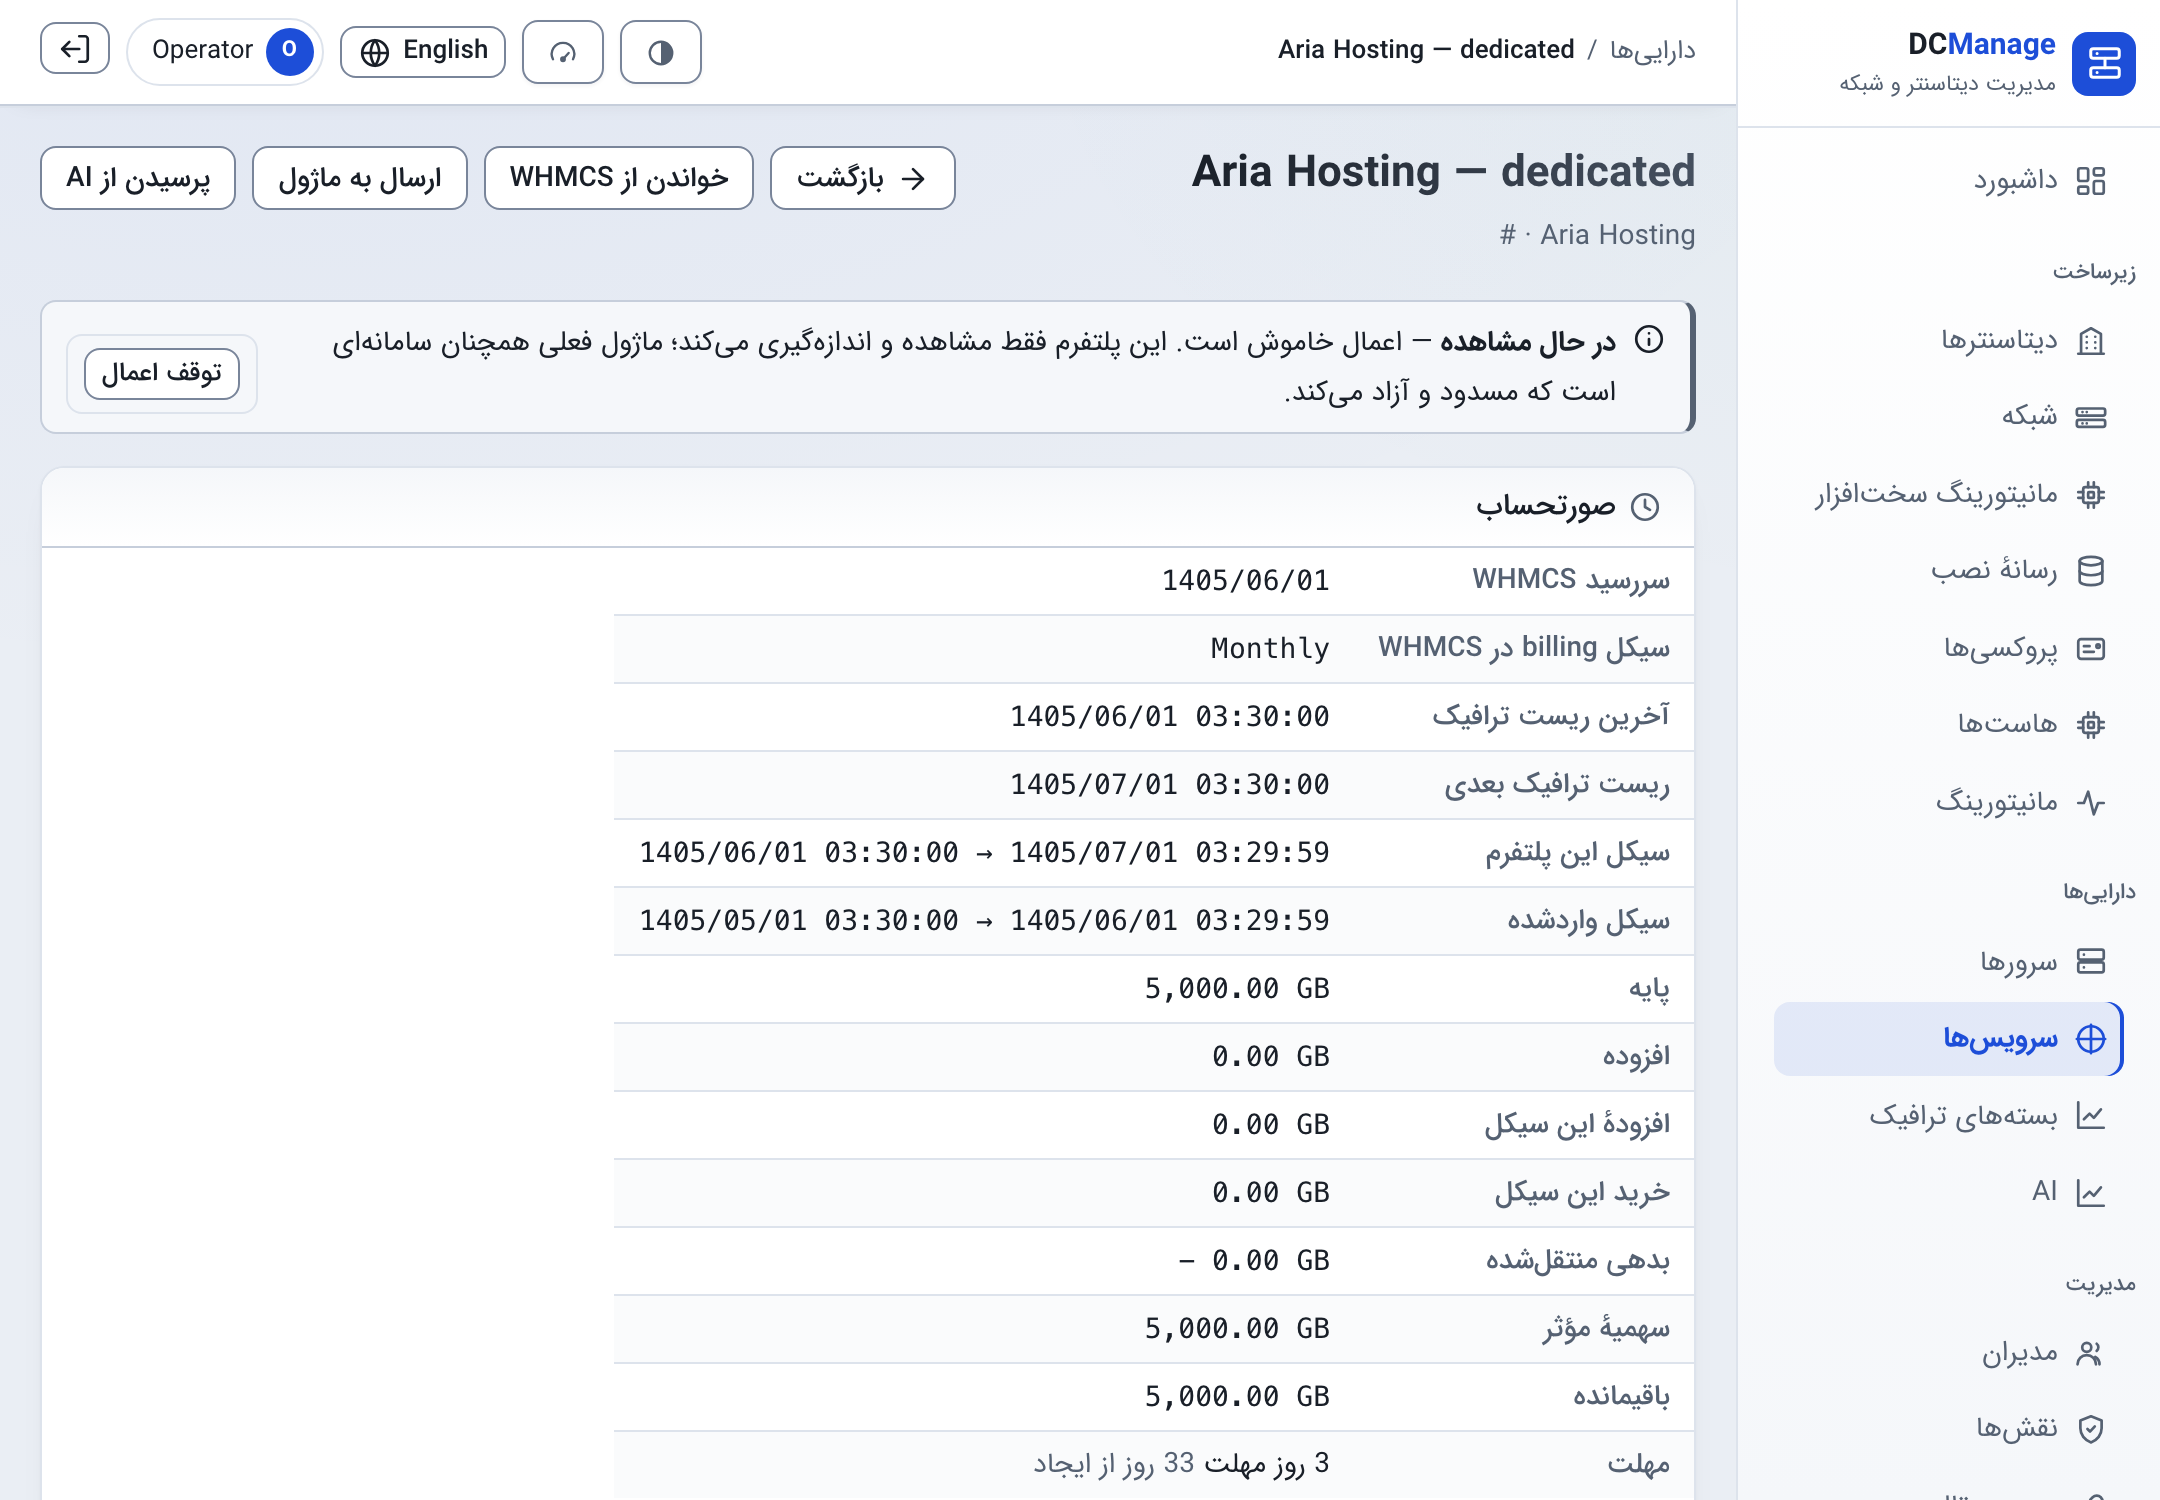Click the shield icon beside نقش‌ها

point(2091,1429)
